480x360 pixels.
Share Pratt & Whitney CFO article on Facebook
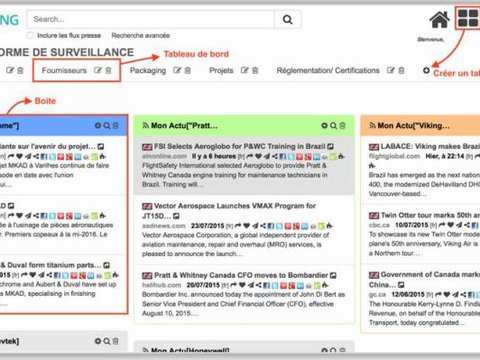coord(266,285)
